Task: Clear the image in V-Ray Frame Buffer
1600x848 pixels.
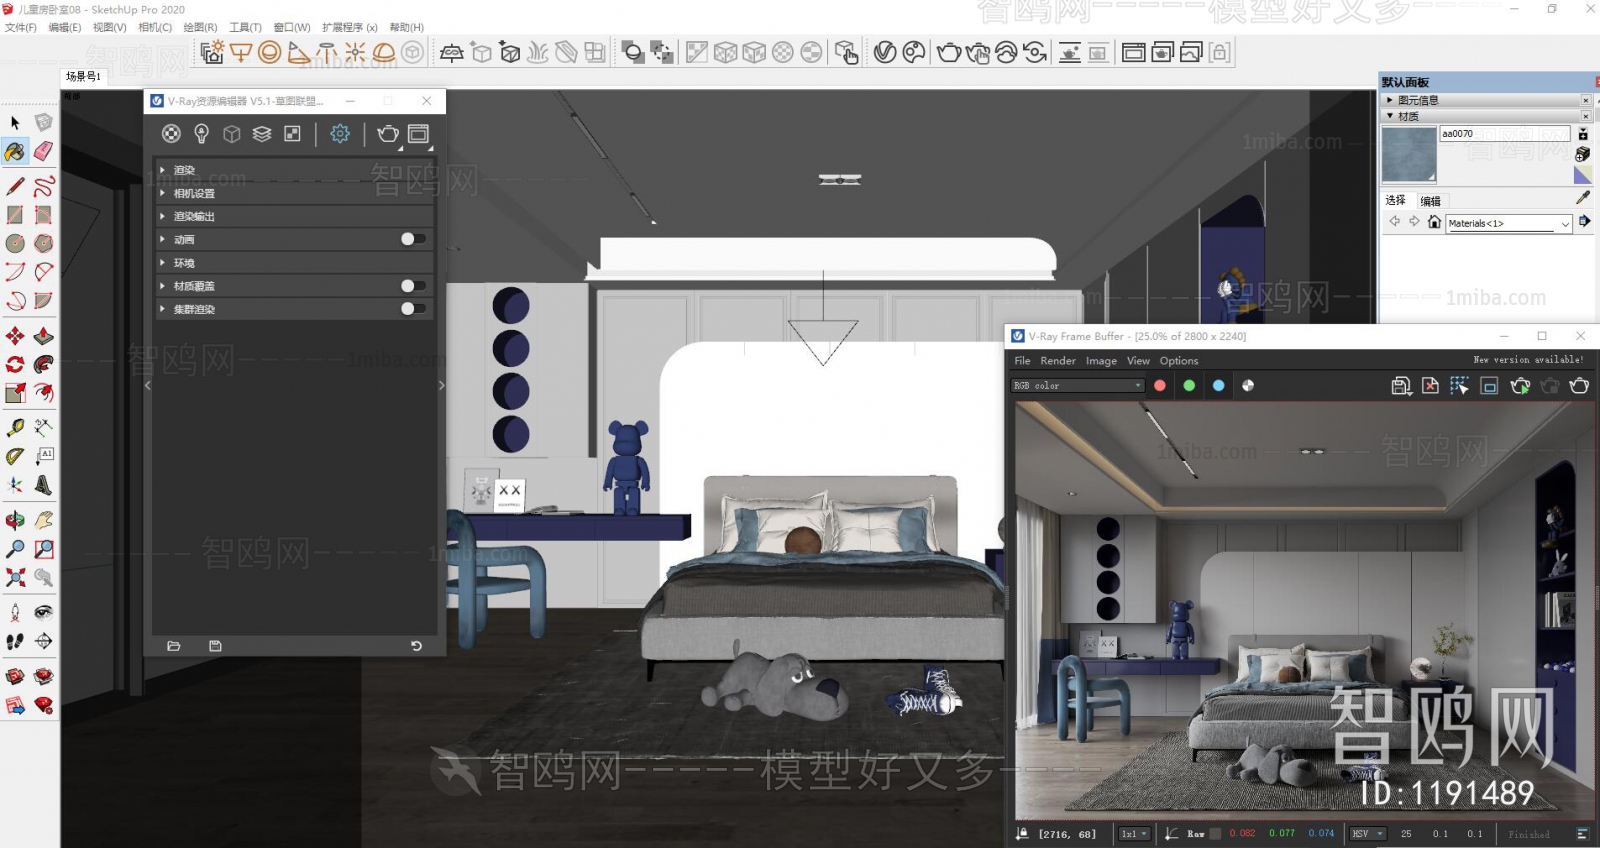Action: tap(1430, 386)
